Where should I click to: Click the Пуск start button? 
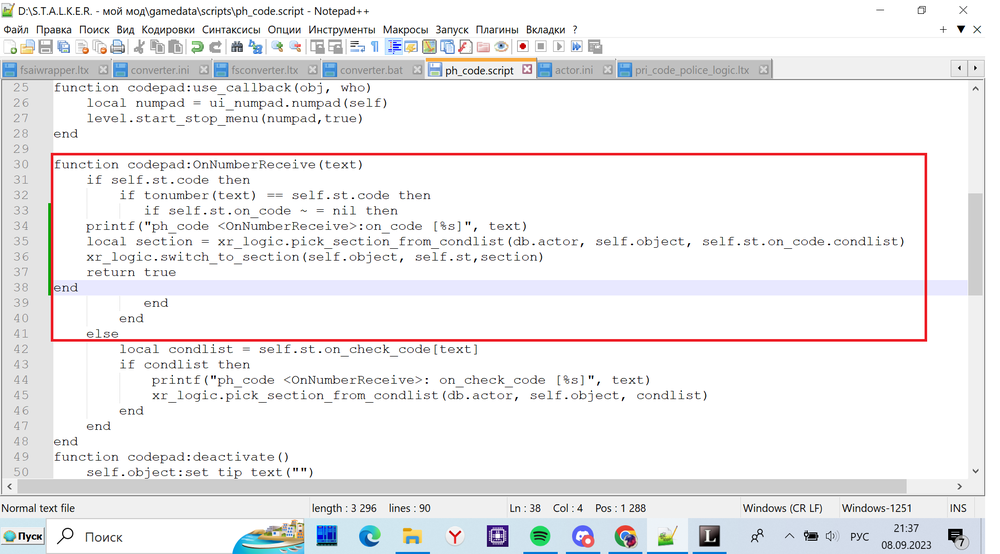pos(23,537)
